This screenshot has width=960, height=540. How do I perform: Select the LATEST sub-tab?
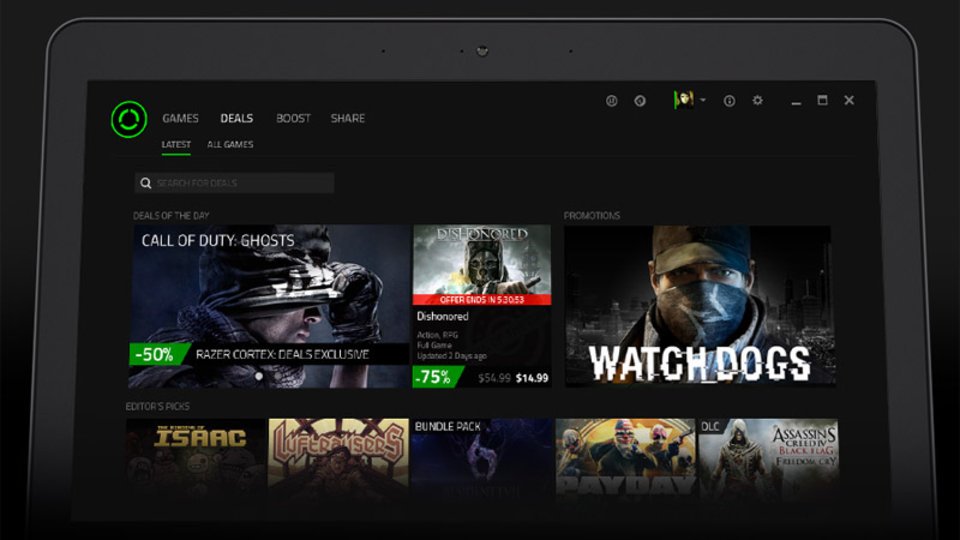[176, 144]
